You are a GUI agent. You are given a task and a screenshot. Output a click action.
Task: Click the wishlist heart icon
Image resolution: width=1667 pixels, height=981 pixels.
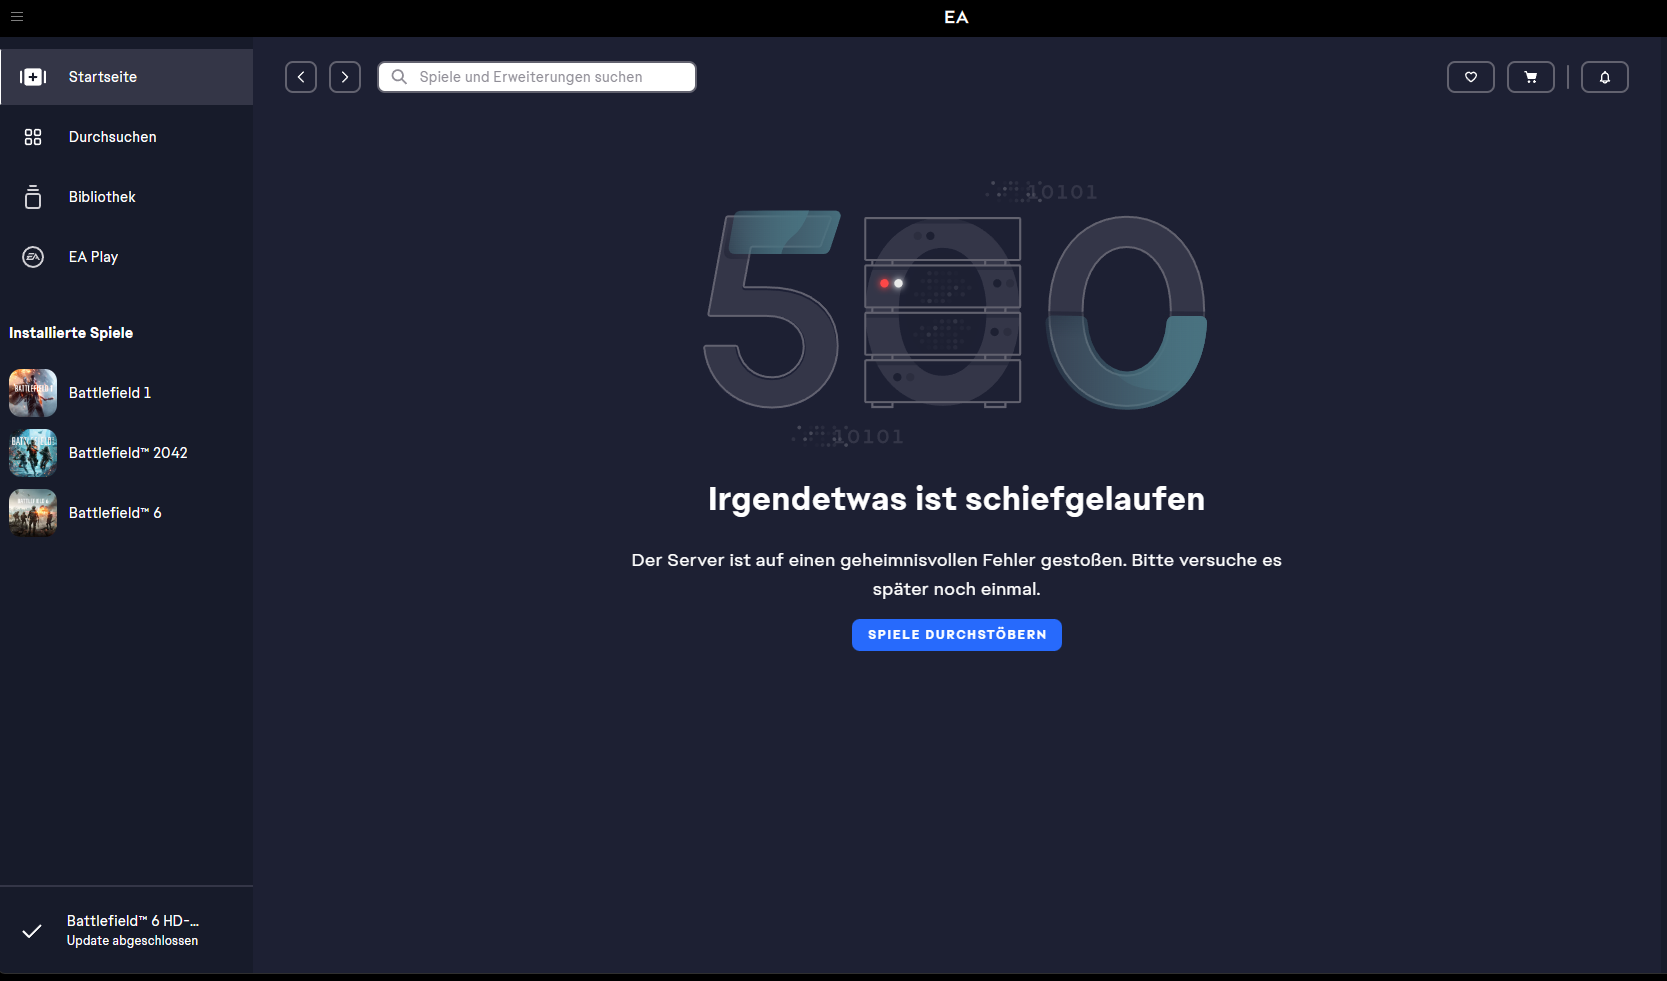(x=1470, y=77)
